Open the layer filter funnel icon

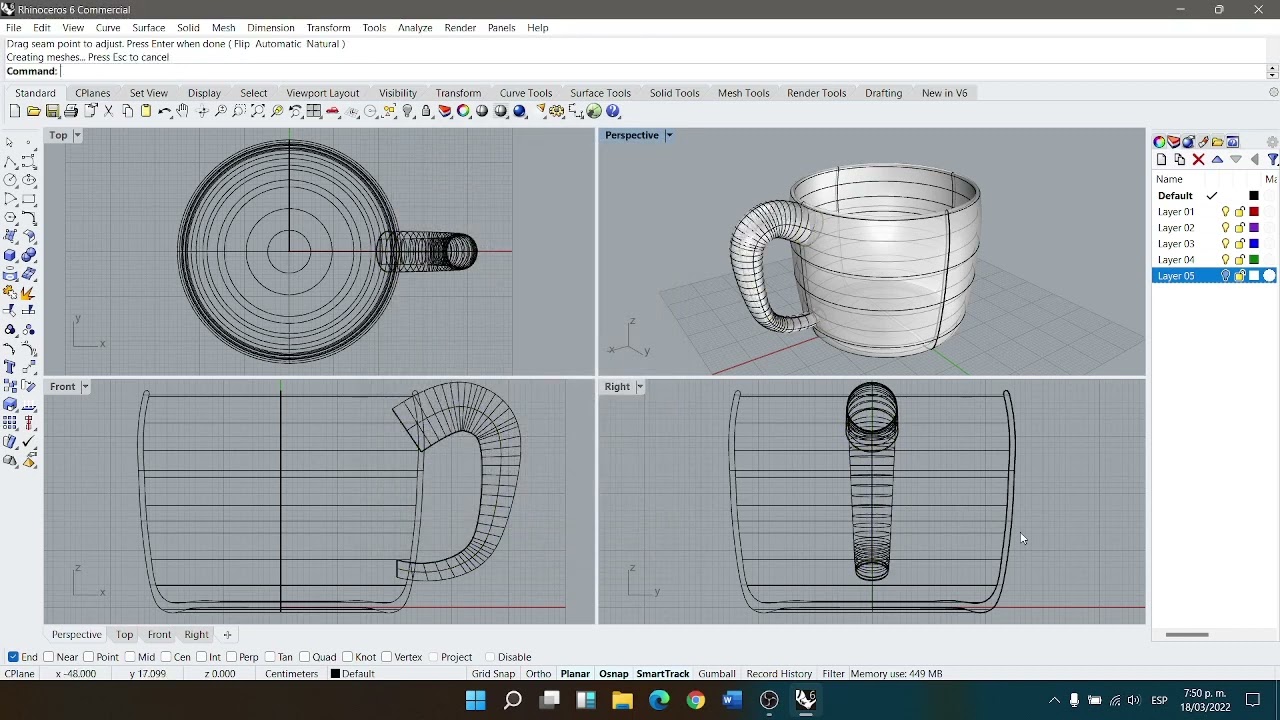tap(1272, 160)
